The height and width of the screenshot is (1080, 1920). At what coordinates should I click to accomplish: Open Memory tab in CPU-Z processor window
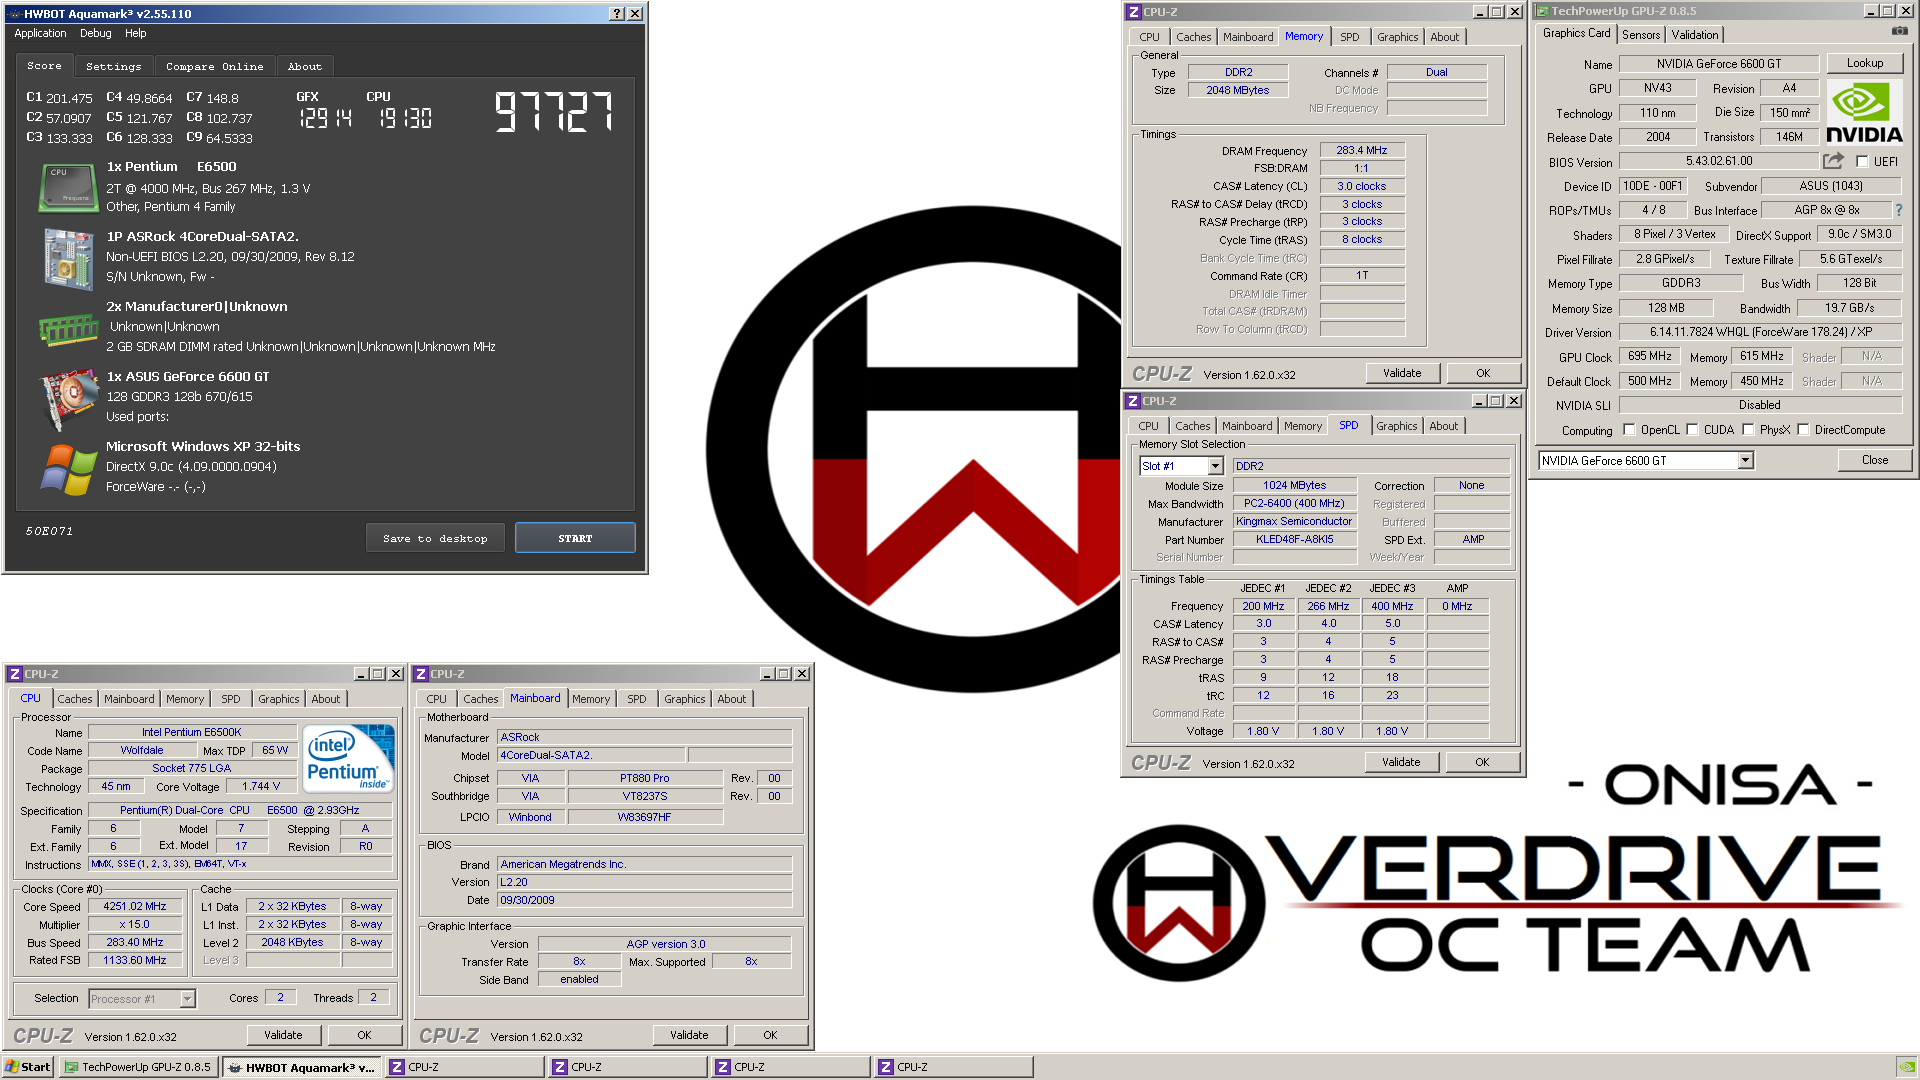pos(185,699)
